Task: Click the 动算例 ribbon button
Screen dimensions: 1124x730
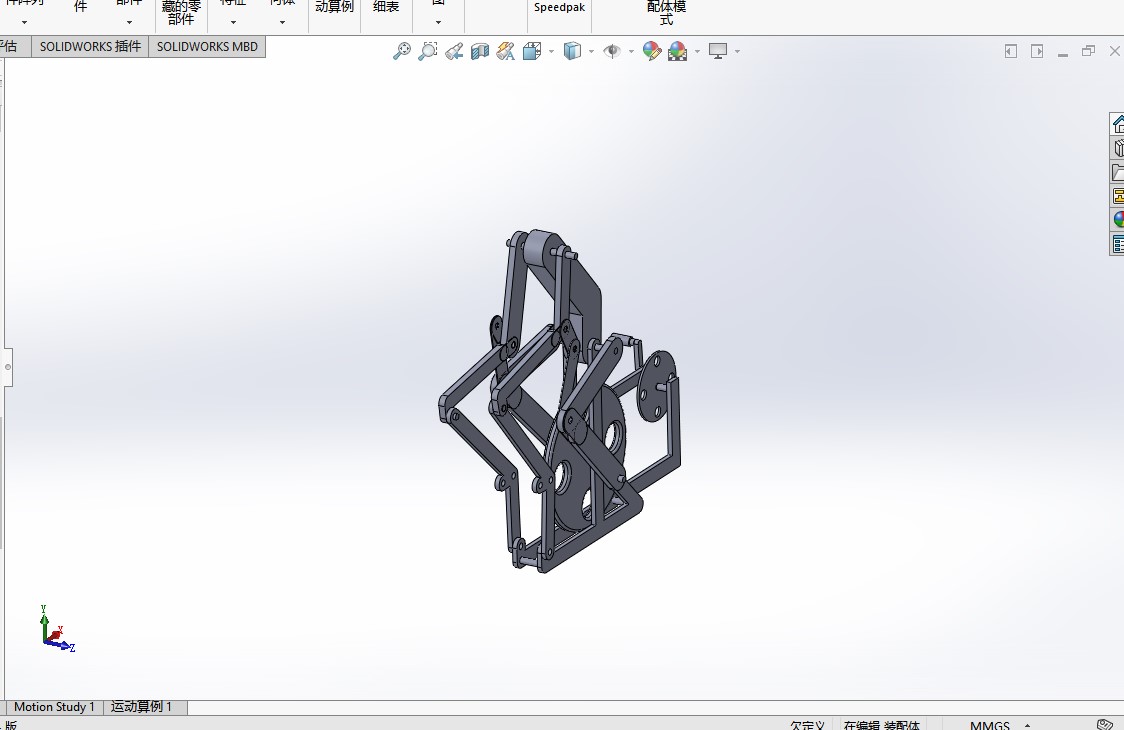Action: [335, 7]
